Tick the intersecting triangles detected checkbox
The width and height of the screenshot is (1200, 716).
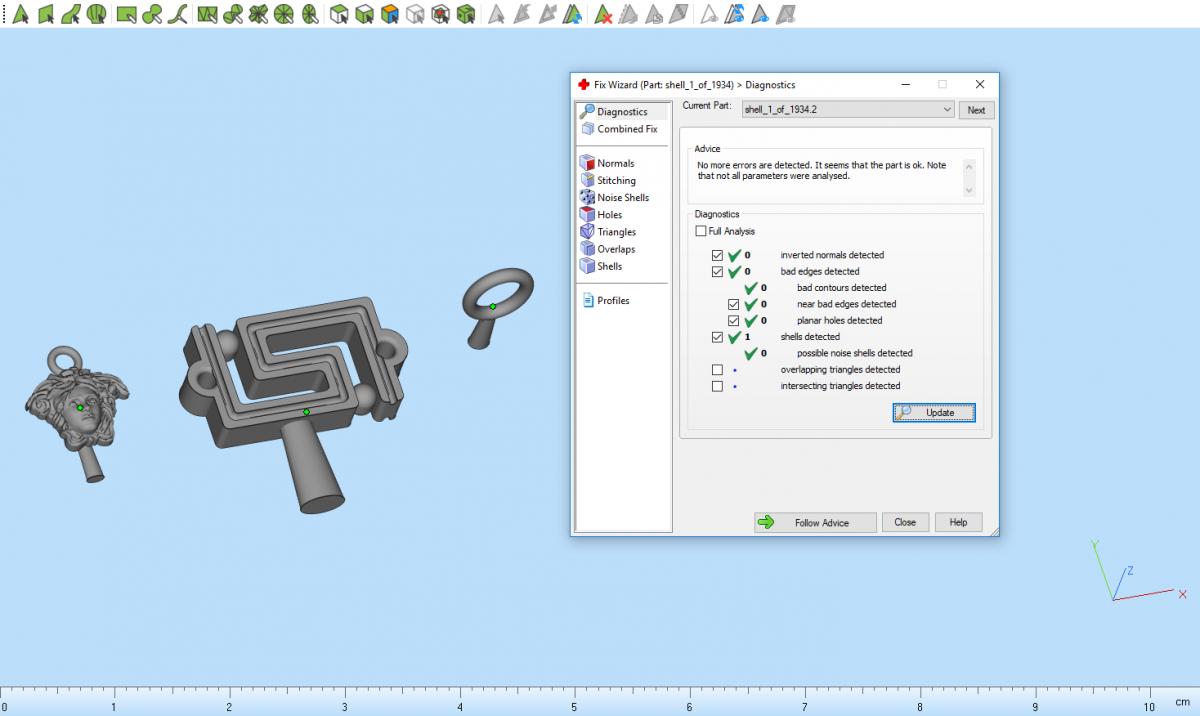(717, 386)
